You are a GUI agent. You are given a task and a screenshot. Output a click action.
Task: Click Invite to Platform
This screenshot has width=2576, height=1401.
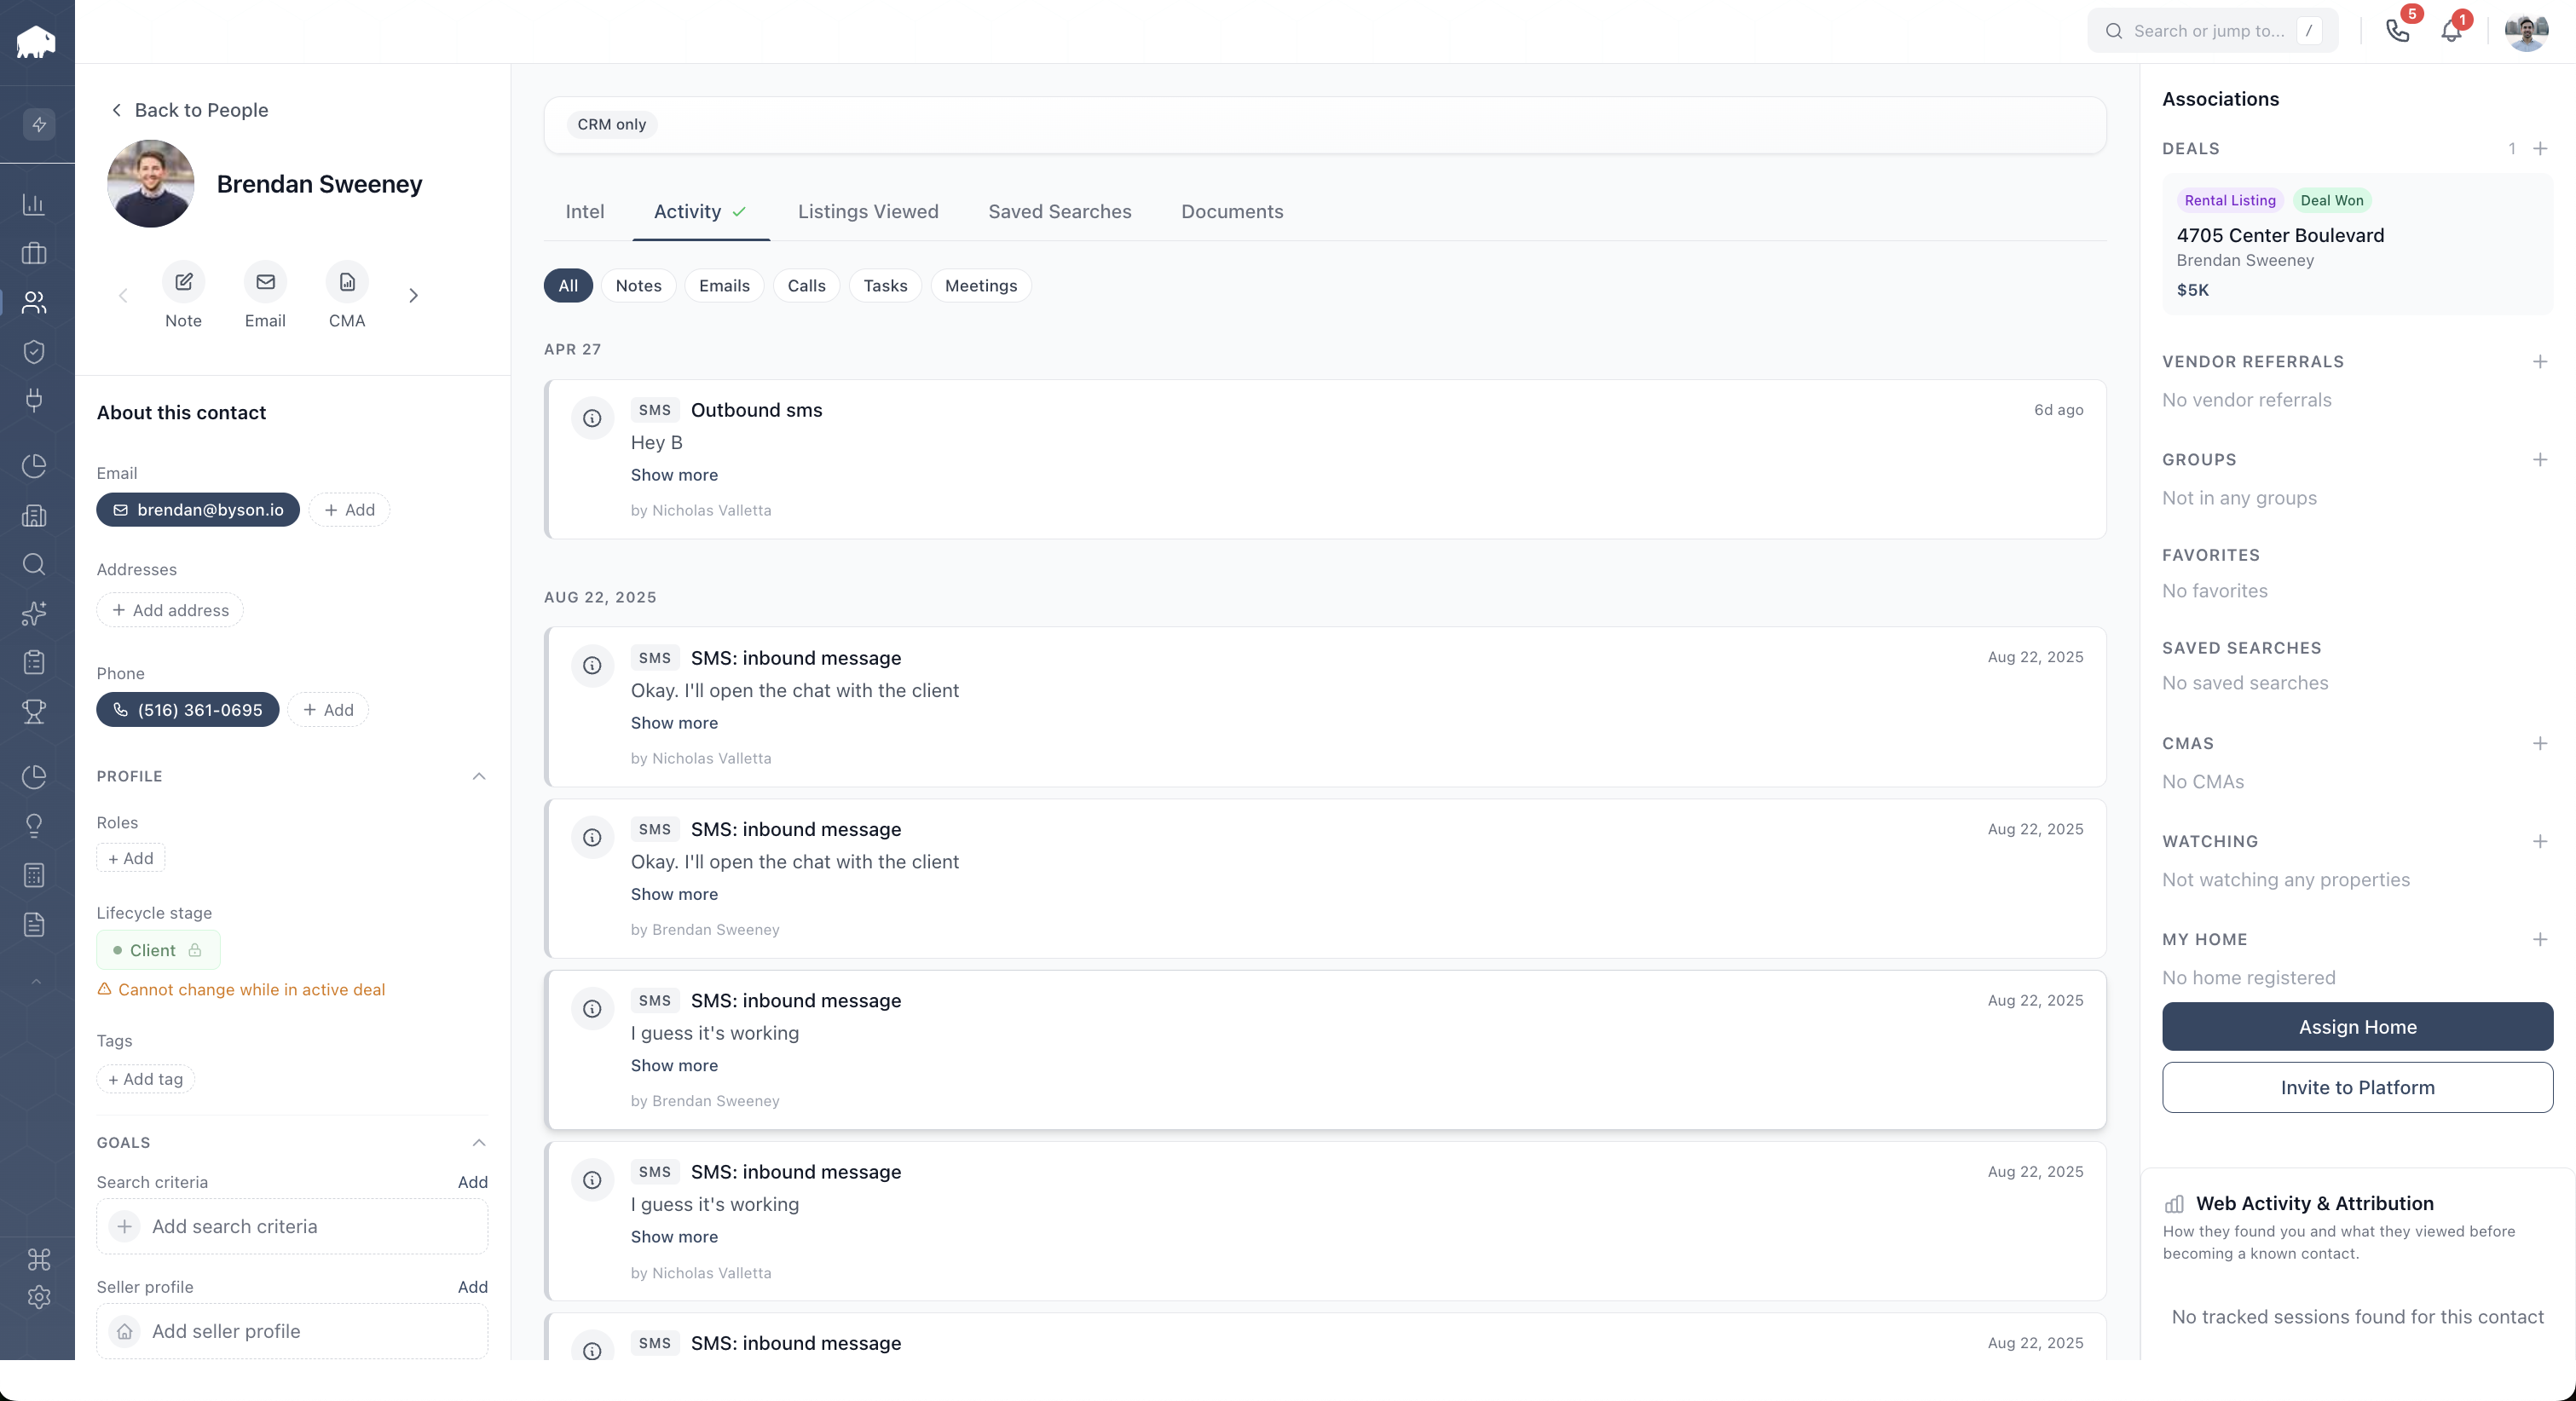coord(2357,1087)
